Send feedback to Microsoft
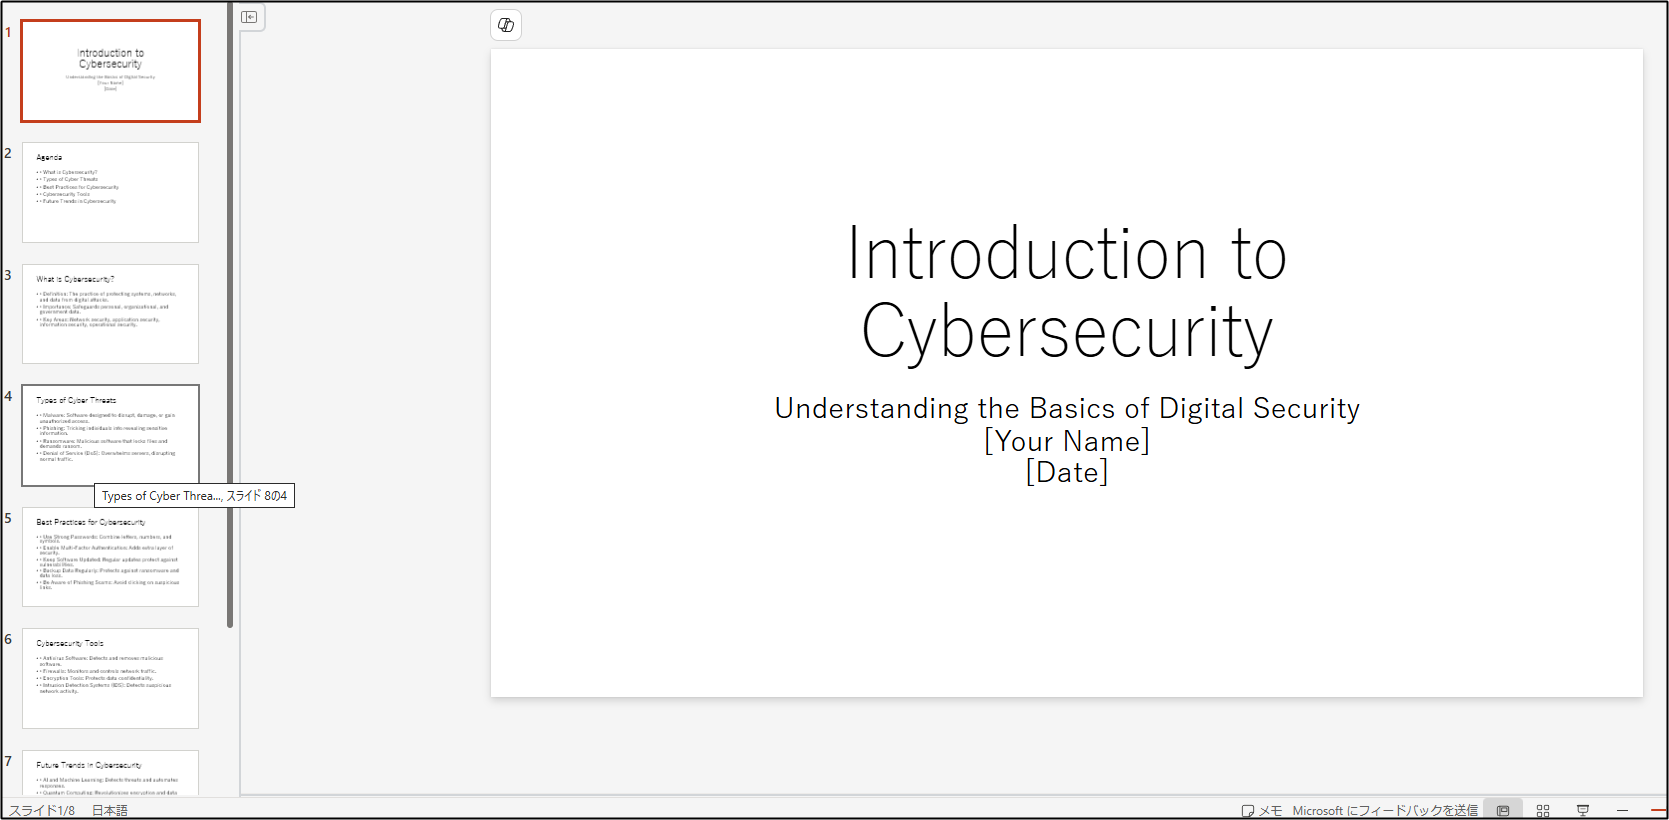 pos(1385,810)
